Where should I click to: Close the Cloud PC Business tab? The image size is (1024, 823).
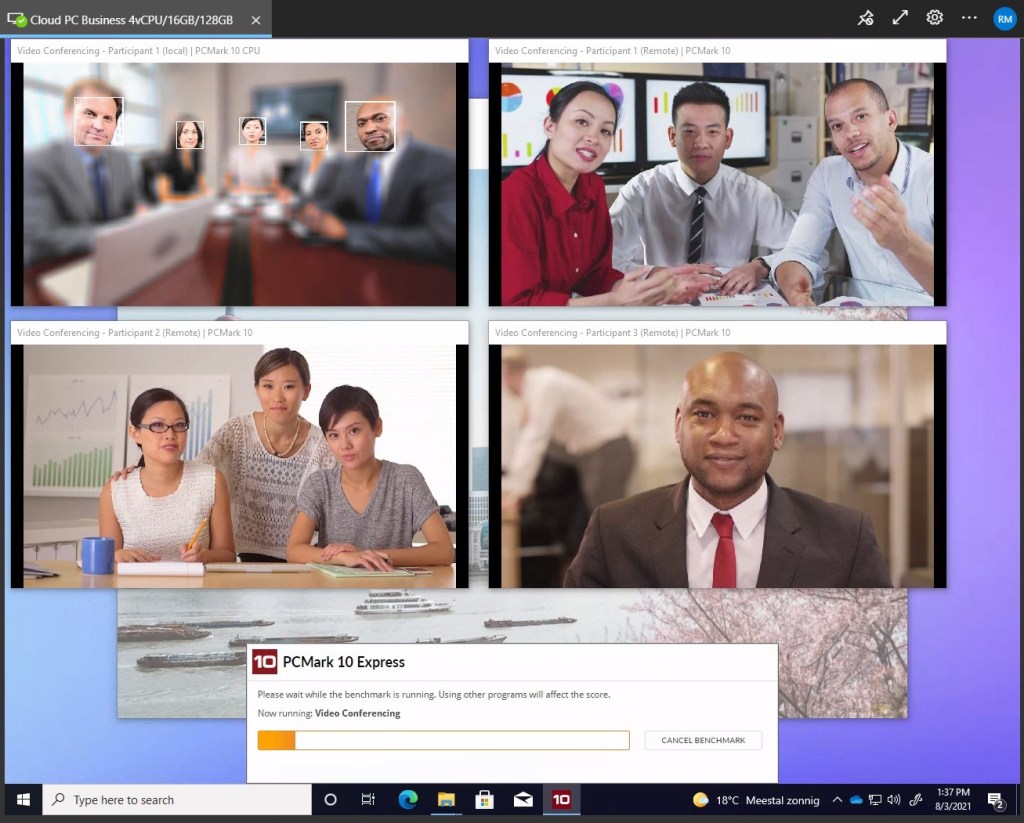tap(256, 20)
